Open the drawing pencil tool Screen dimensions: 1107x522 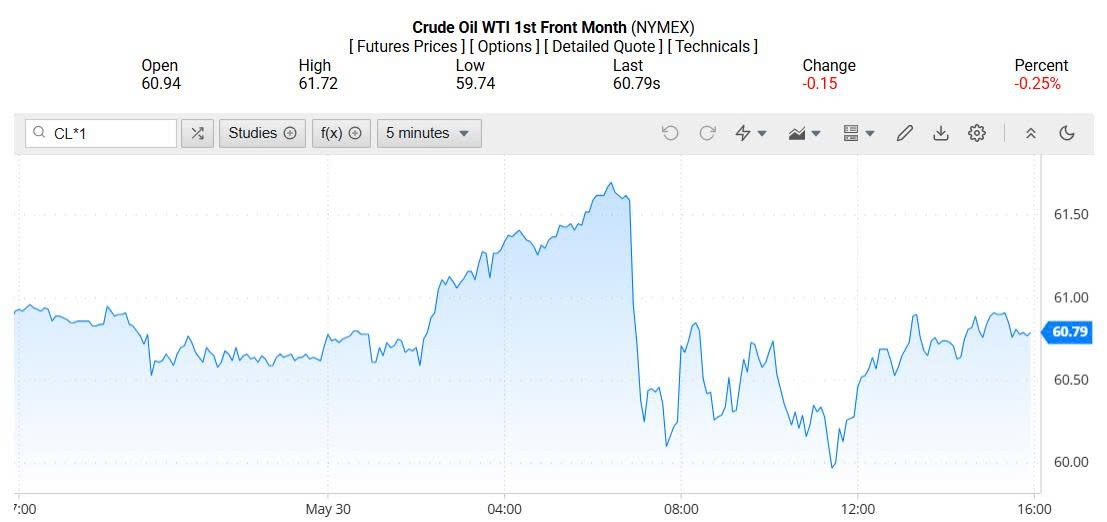coord(905,133)
